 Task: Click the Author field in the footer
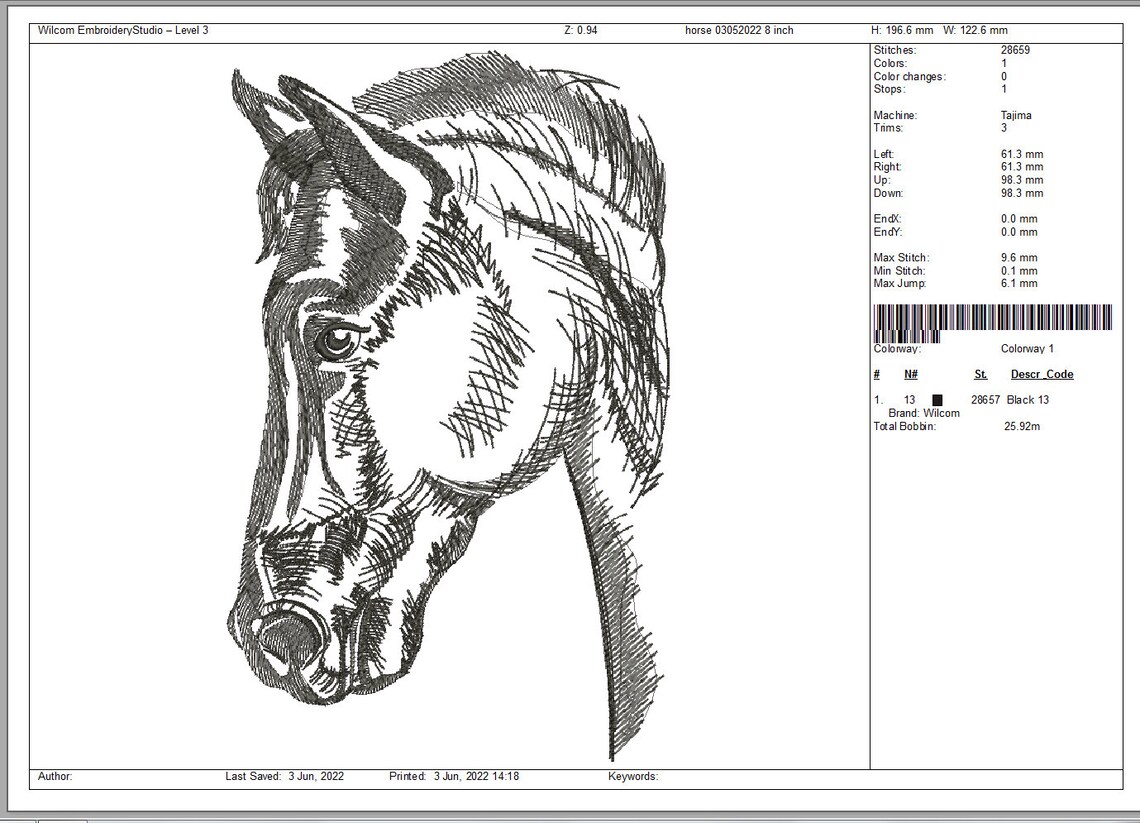[x=55, y=776]
